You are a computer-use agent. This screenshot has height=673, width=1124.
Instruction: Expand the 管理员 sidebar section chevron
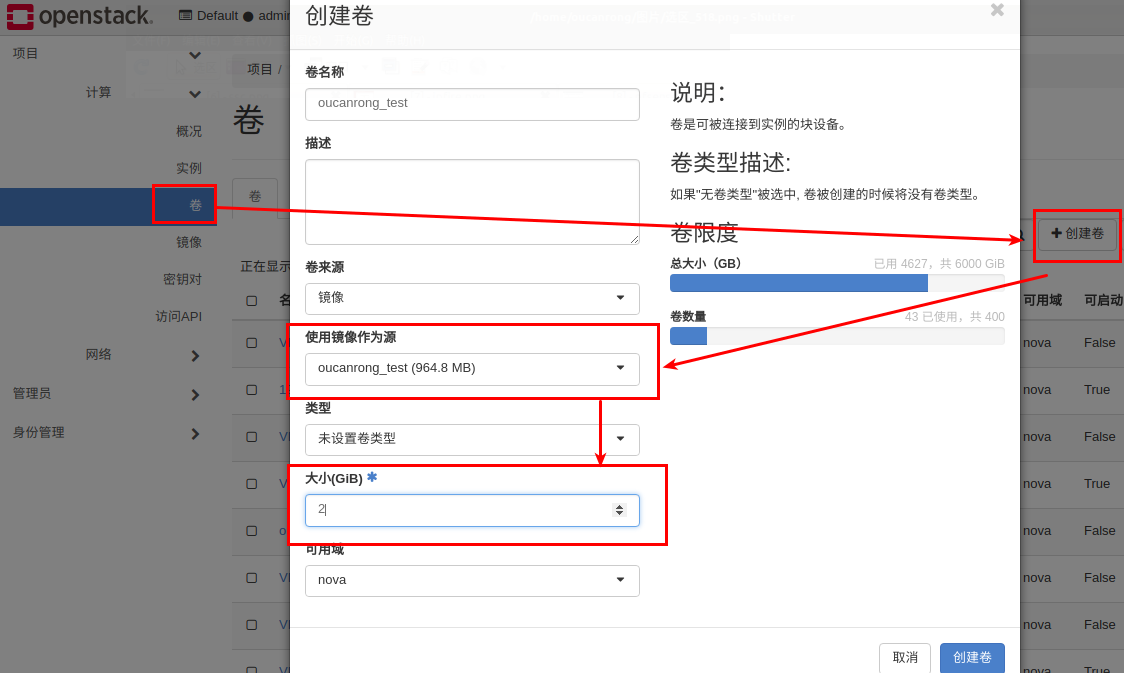tap(195, 394)
